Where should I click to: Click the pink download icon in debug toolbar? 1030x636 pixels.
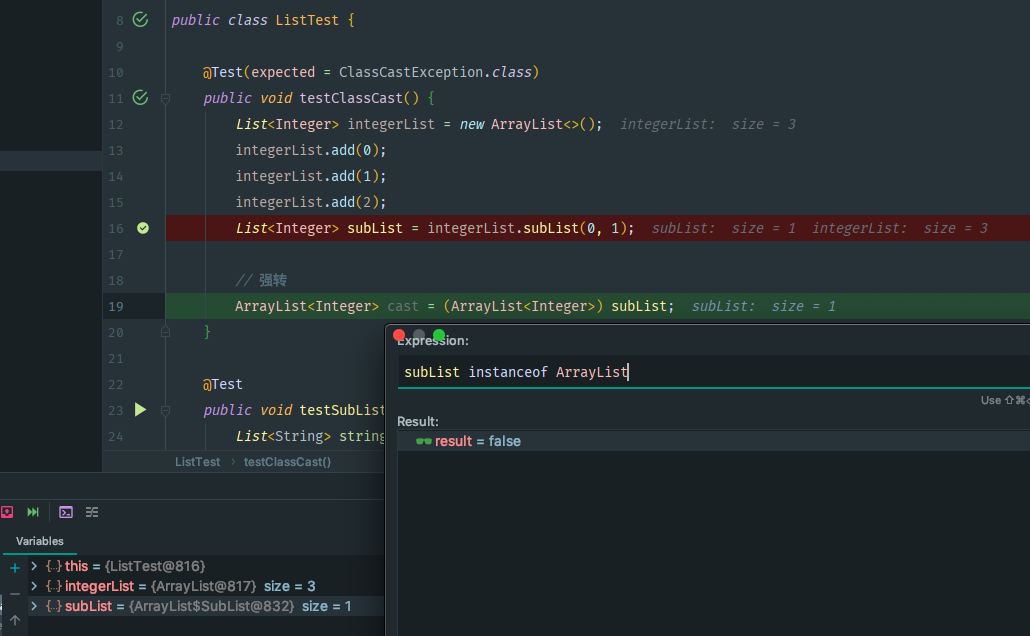coord(7,512)
